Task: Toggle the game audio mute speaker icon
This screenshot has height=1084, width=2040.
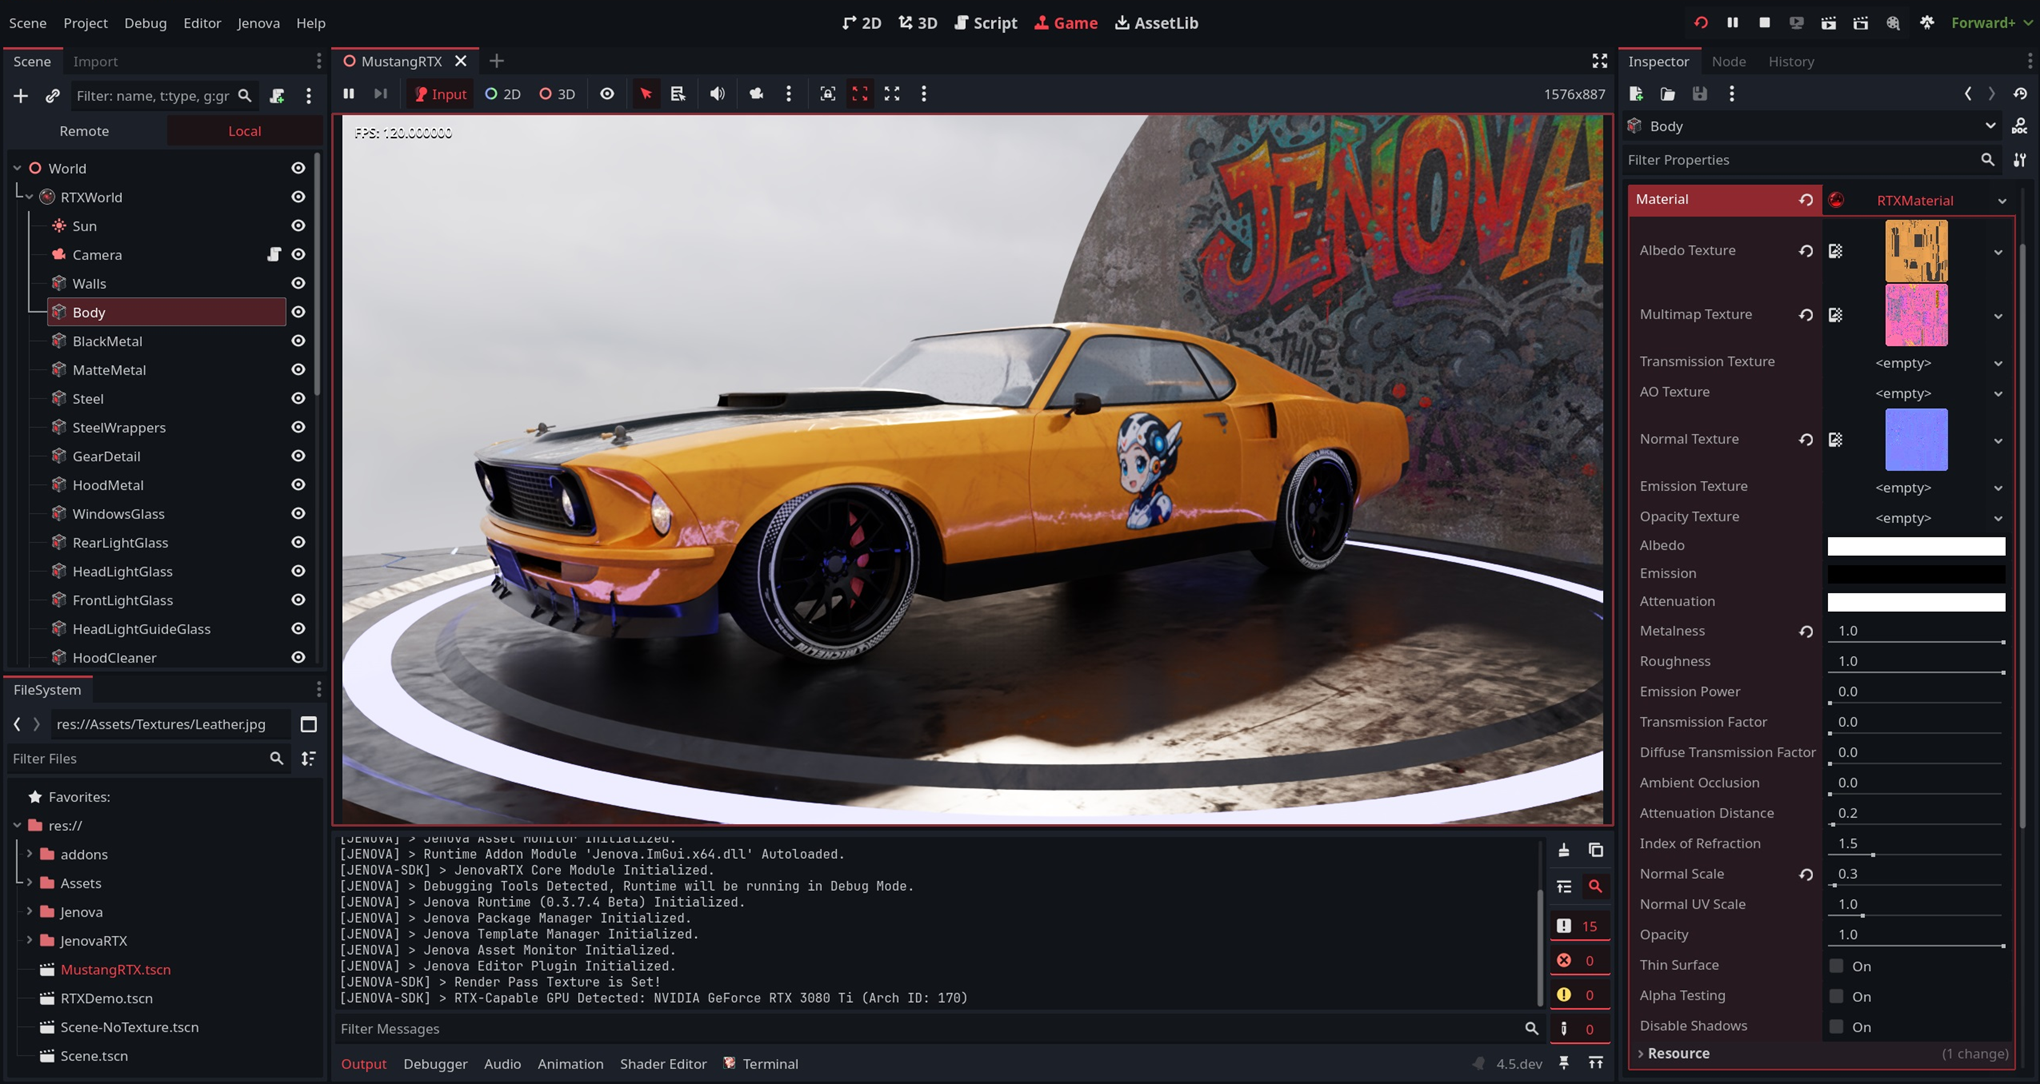Action: click(717, 94)
